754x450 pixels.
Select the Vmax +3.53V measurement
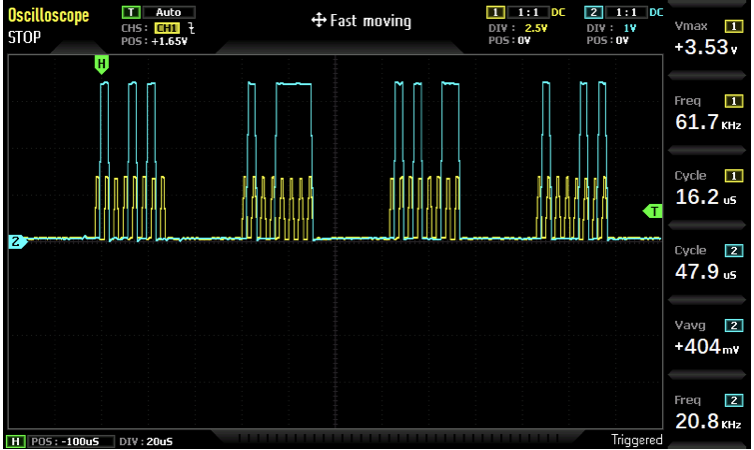[x=706, y=47]
